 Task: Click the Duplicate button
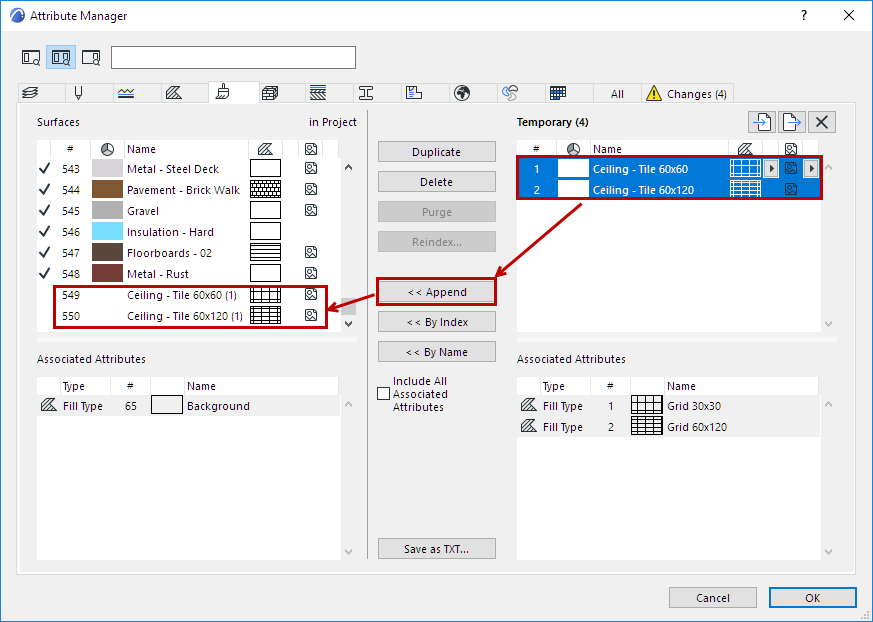coord(436,152)
